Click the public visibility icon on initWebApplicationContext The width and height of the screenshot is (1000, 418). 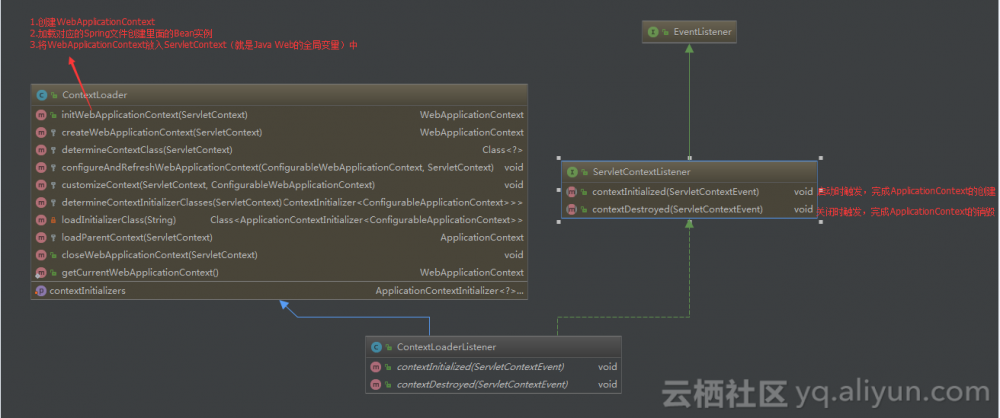click(54, 116)
